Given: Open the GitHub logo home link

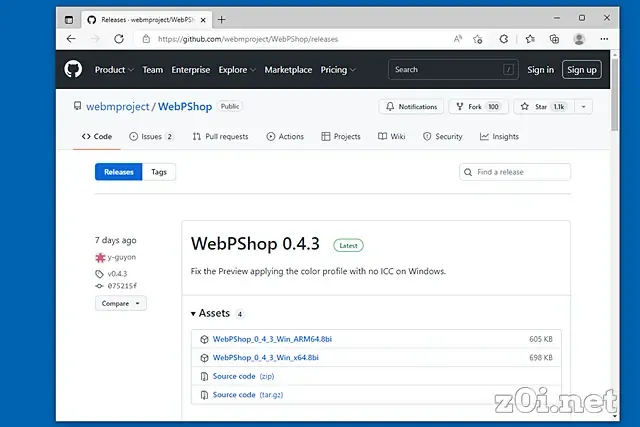Looking at the screenshot, I should pyautogui.click(x=73, y=69).
